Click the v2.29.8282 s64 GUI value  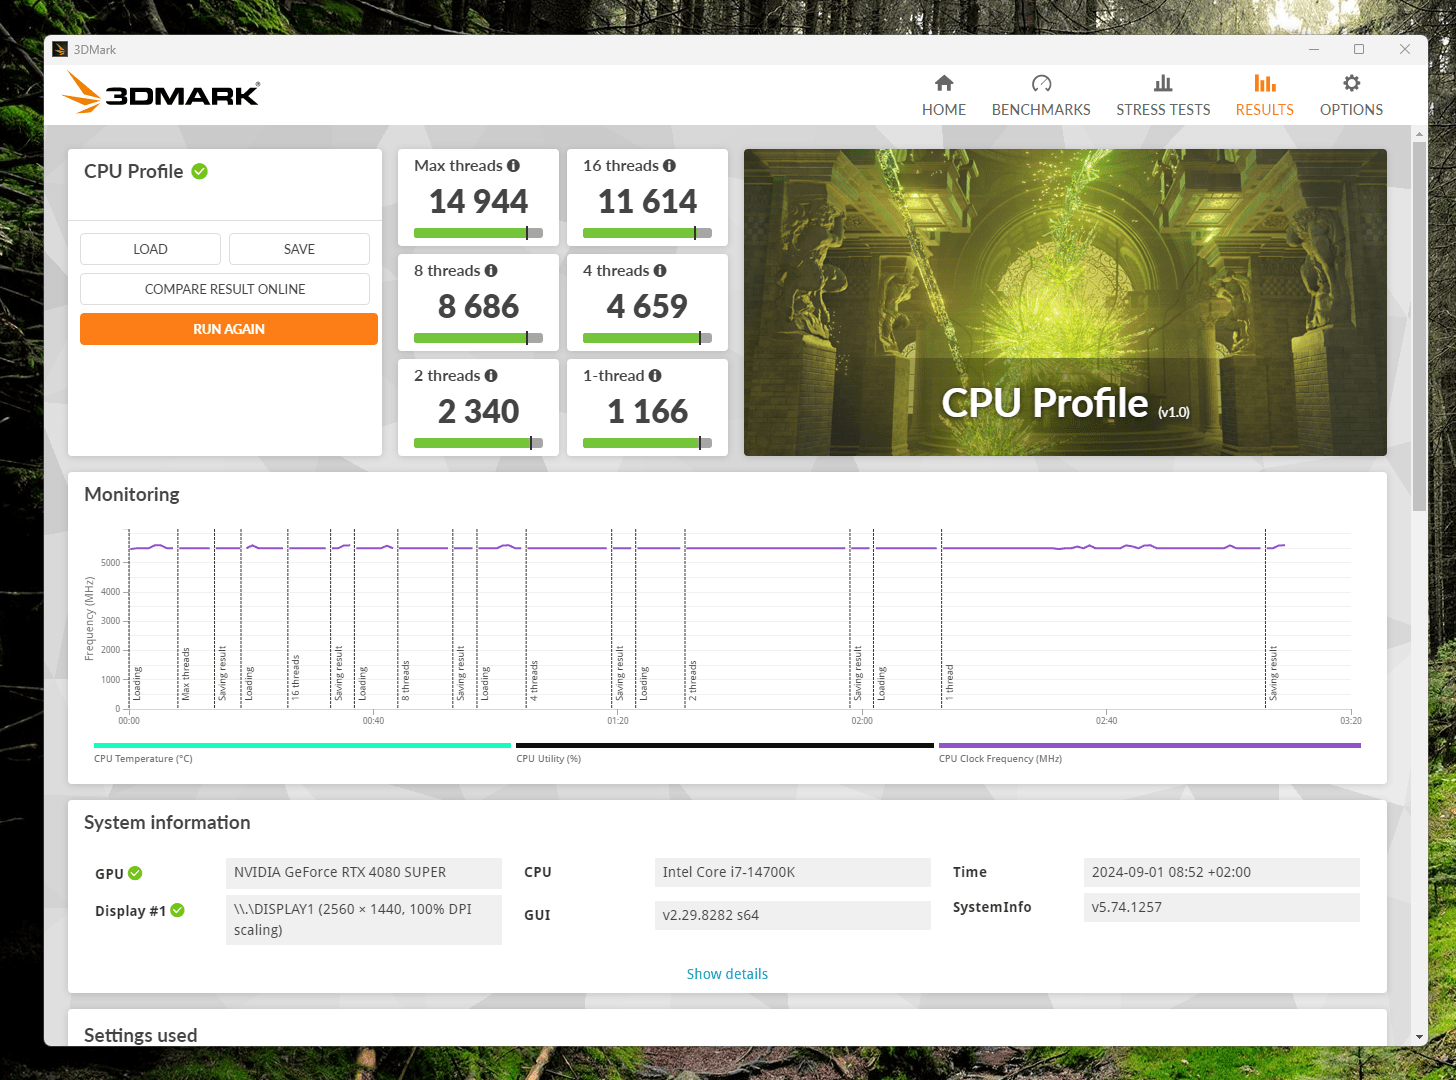(793, 915)
